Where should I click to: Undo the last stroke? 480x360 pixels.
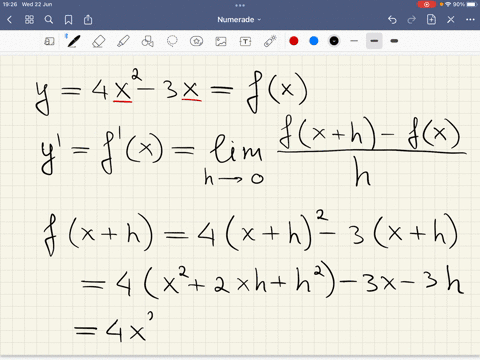(392, 20)
